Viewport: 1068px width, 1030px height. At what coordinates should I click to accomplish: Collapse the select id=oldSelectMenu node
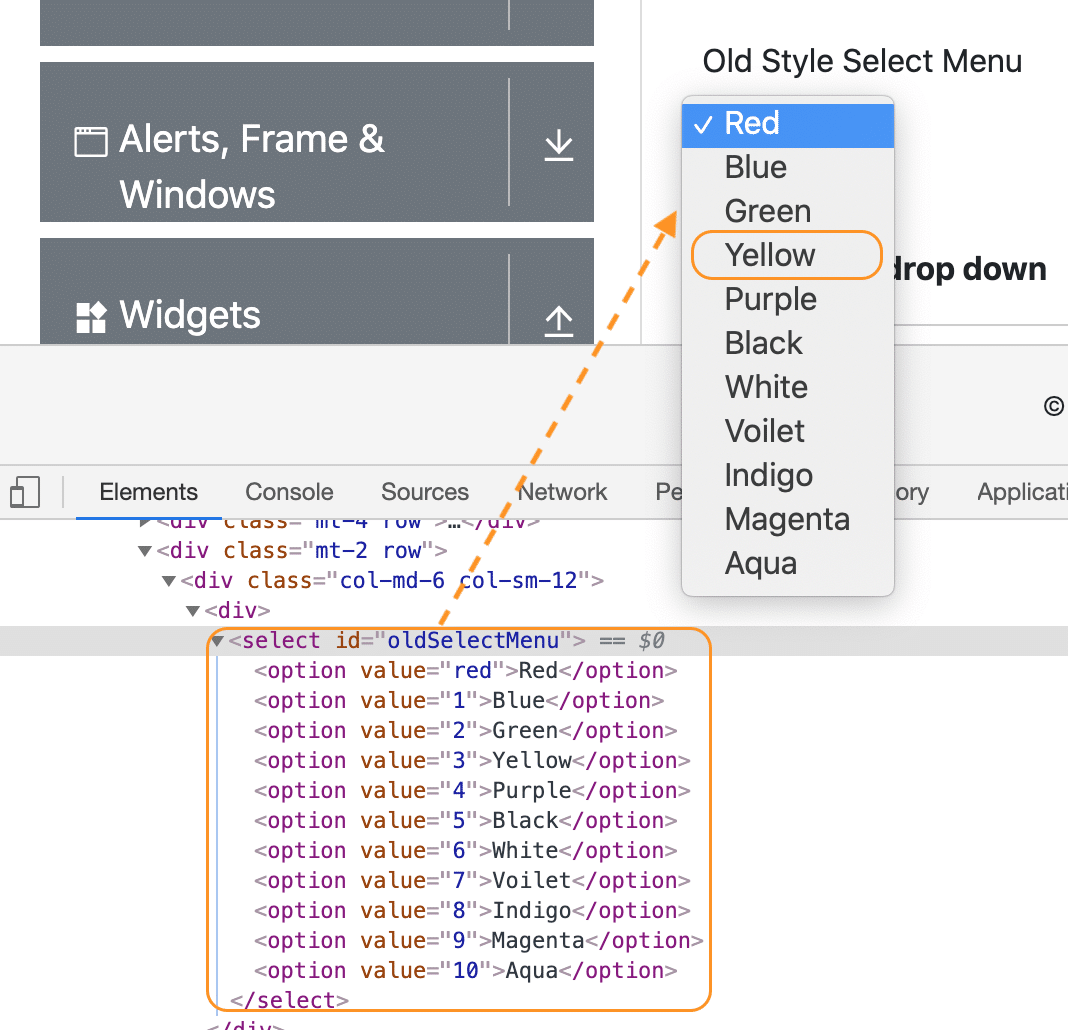(216, 640)
